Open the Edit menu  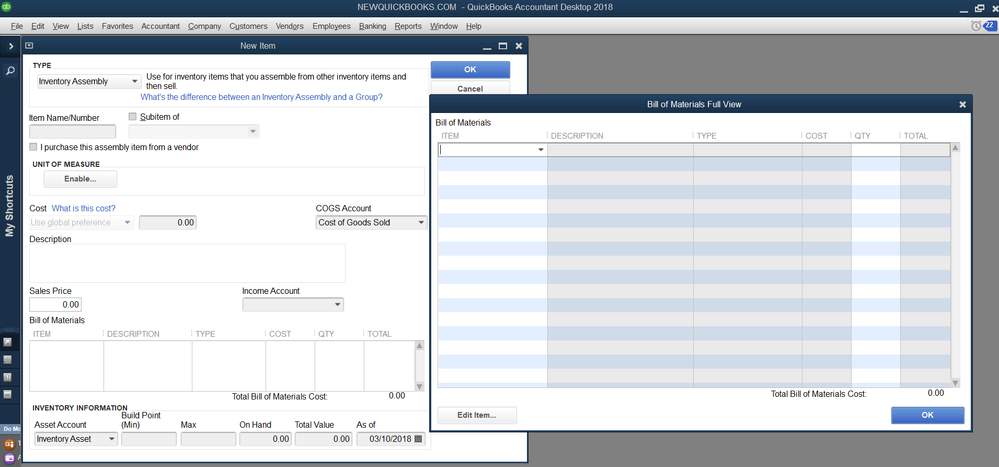(x=38, y=26)
